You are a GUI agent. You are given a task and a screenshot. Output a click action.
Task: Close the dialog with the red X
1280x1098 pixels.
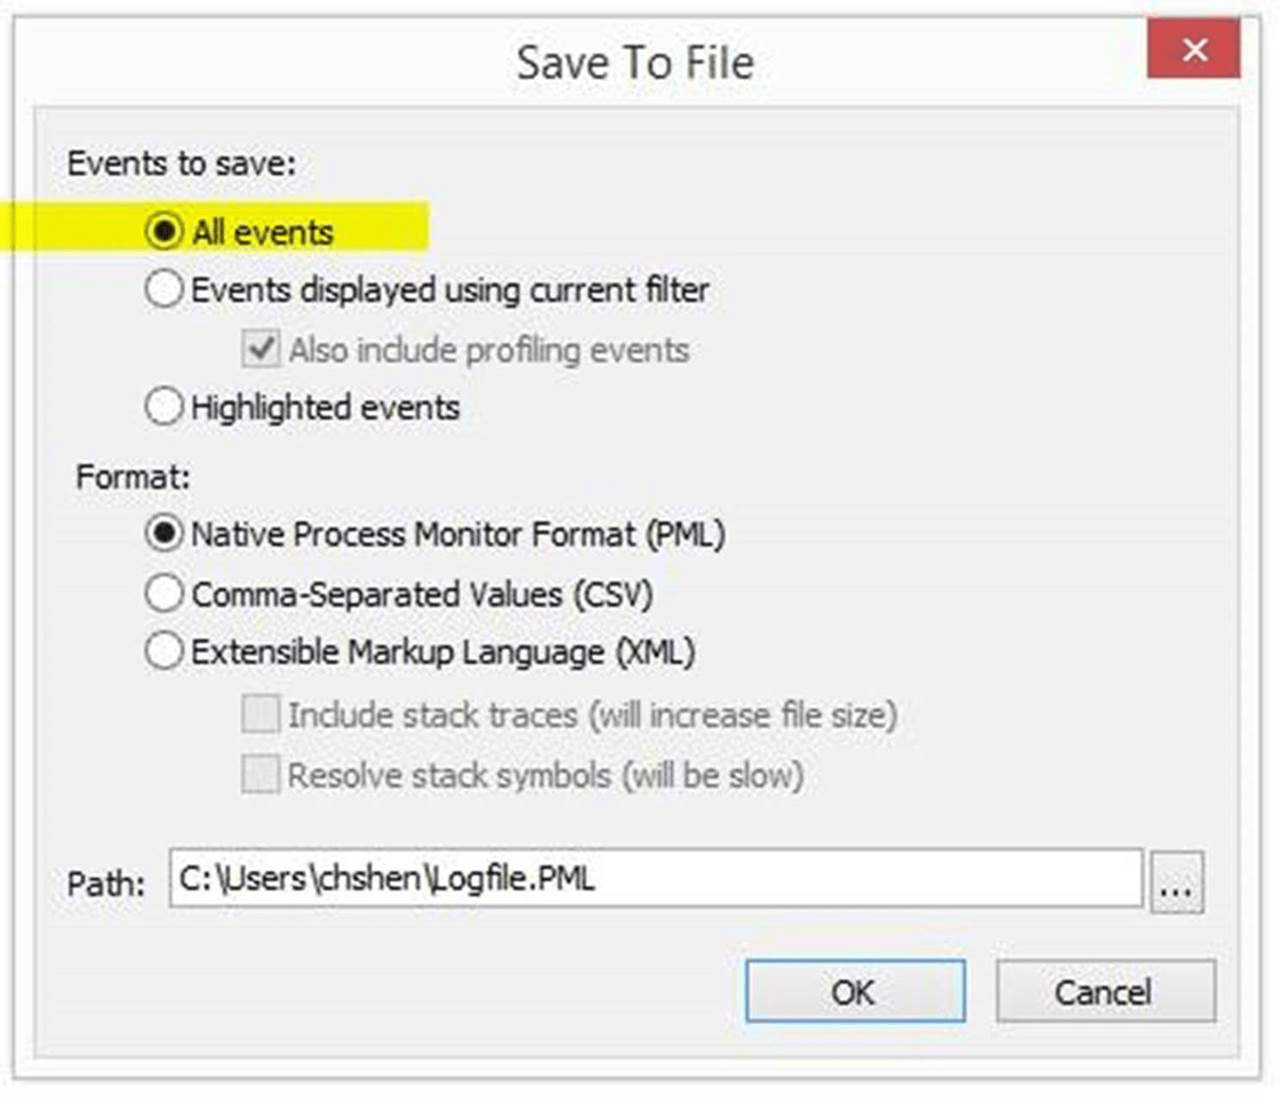click(1194, 50)
